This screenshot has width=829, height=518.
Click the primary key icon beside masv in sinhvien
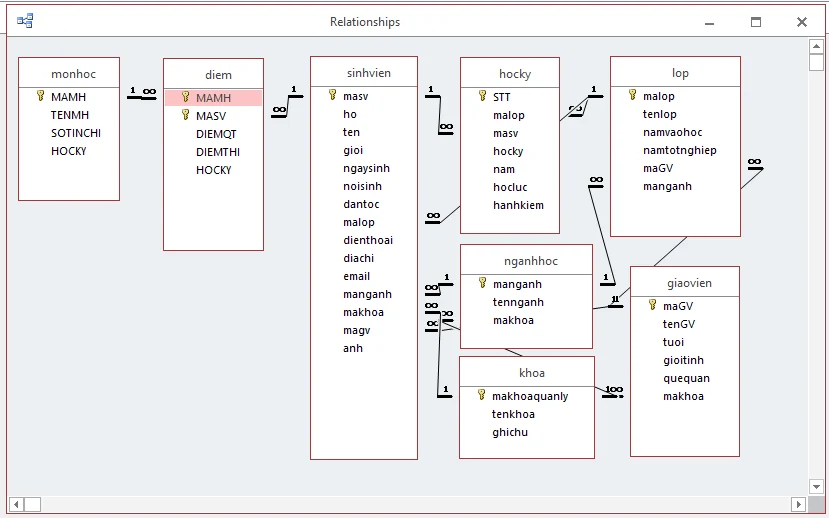coord(333,96)
